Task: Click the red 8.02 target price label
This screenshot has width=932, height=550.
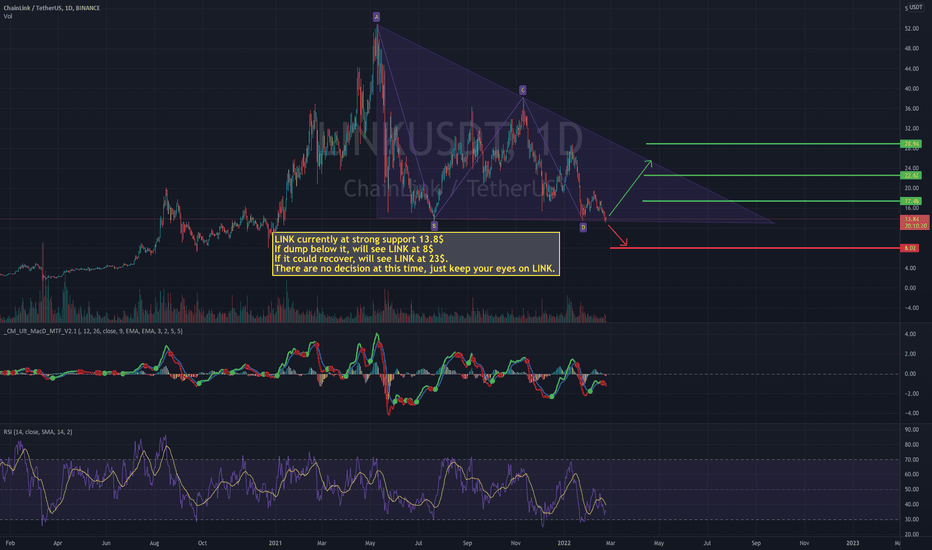Action: tap(910, 248)
